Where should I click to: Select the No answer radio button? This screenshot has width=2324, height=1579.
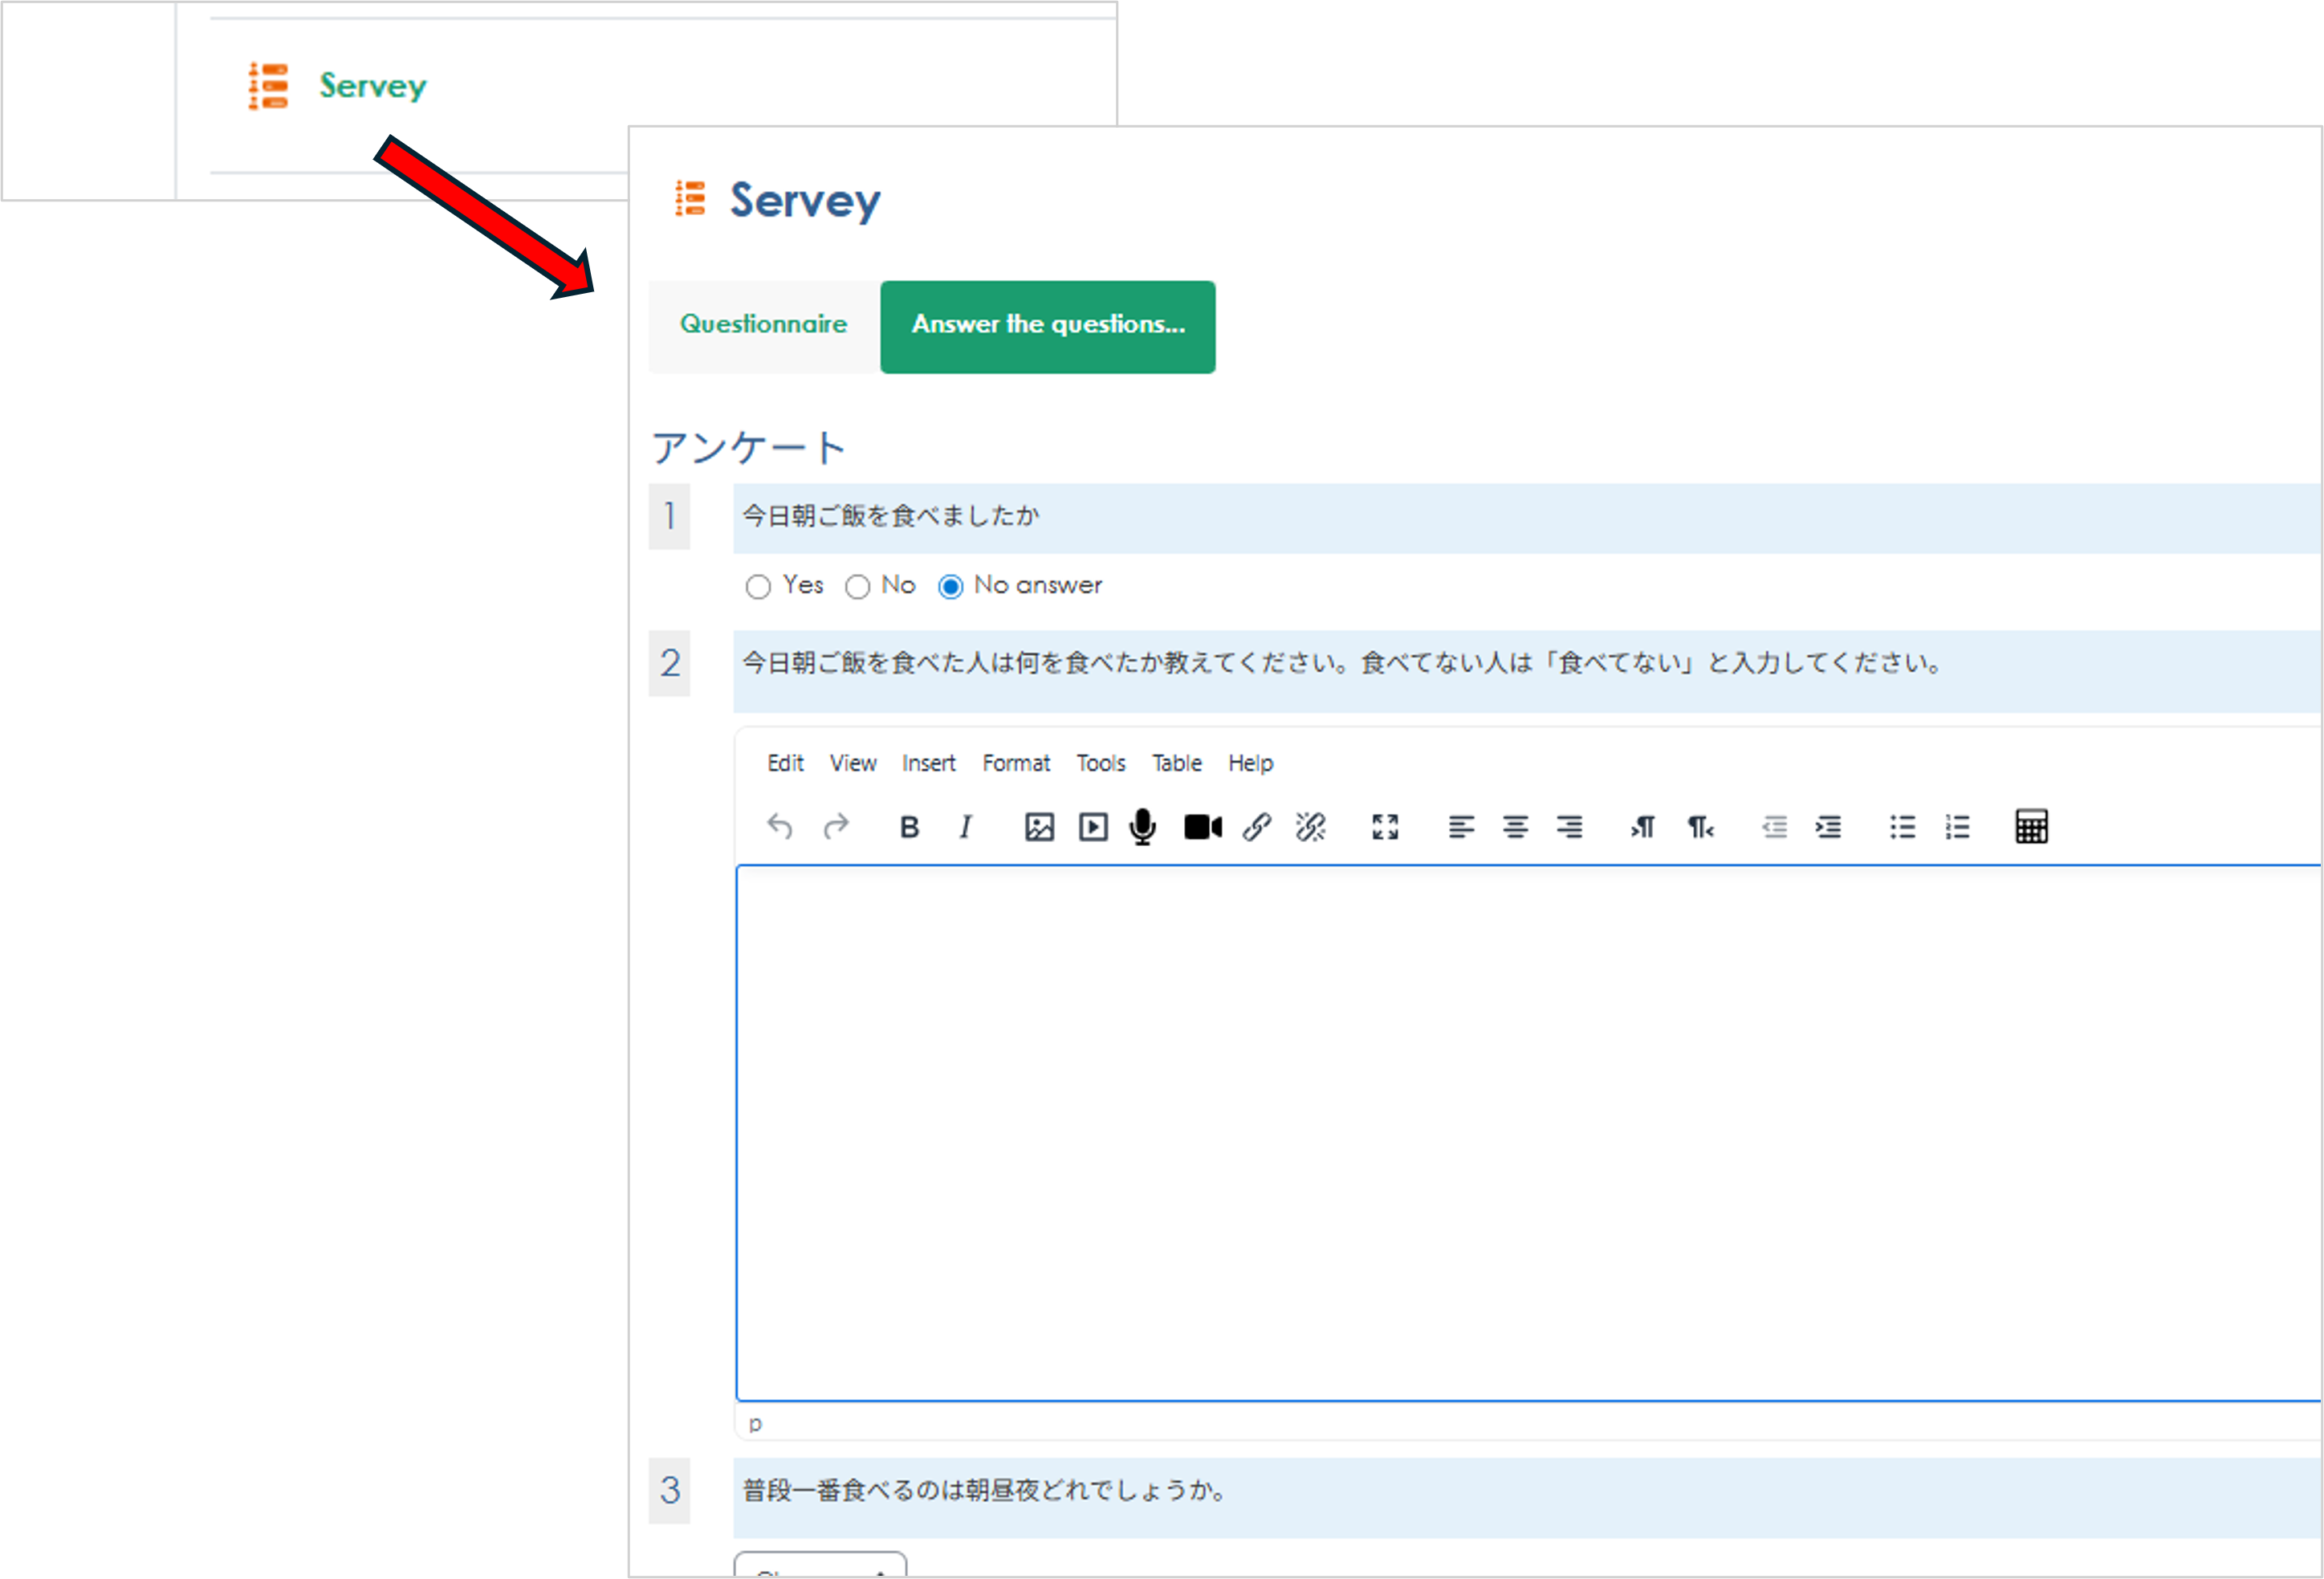[950, 587]
